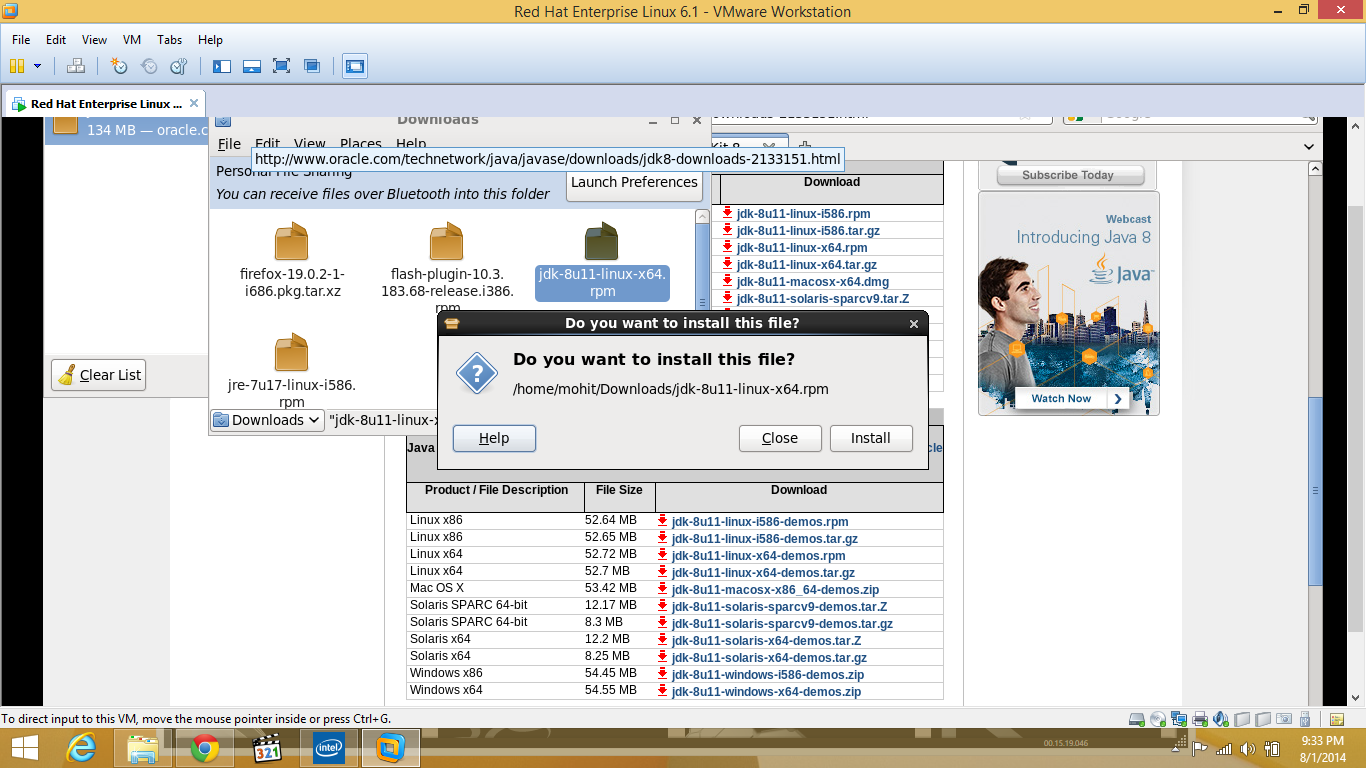Send Ctrl+Alt+Del to the virtual machine
This screenshot has width=1366, height=768.
coord(76,66)
